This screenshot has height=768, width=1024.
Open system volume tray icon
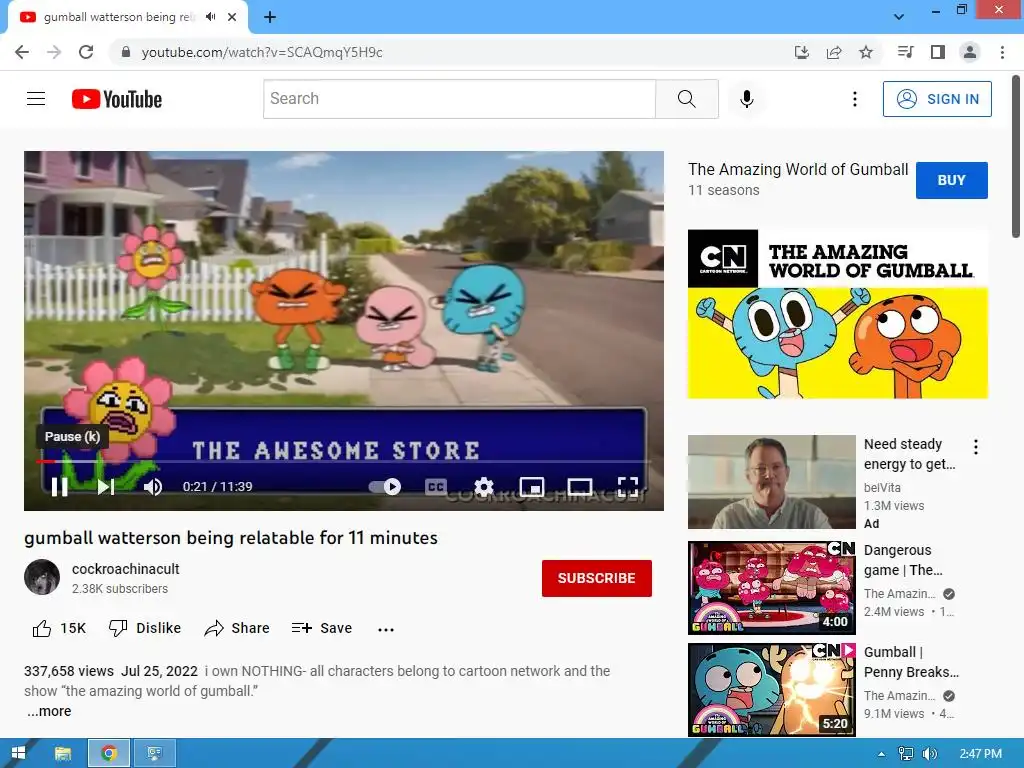(929, 754)
